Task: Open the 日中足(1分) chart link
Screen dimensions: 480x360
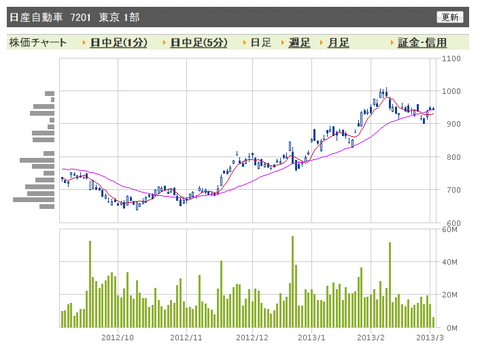Action: pos(119,43)
